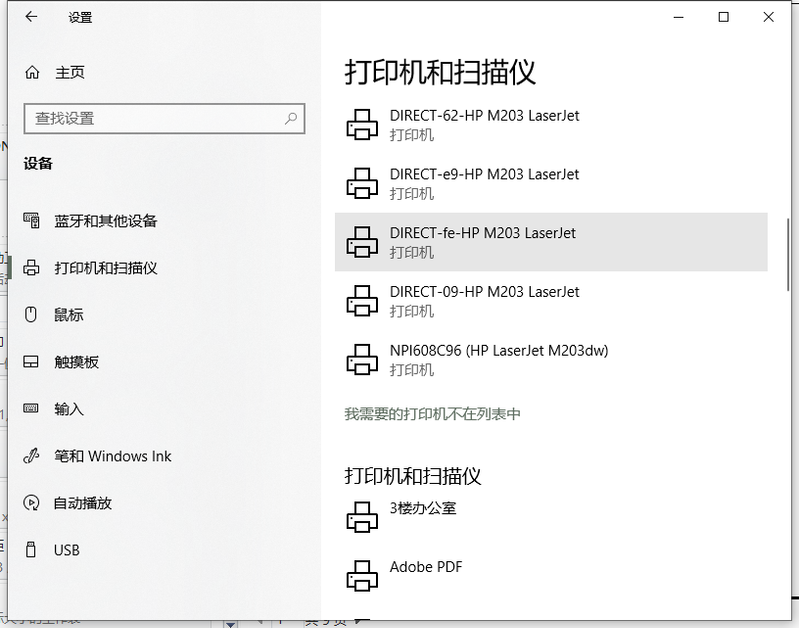Select DIRECT-09-HP M203 LaserJet printer
This screenshot has height=628, width=799.
(551, 300)
